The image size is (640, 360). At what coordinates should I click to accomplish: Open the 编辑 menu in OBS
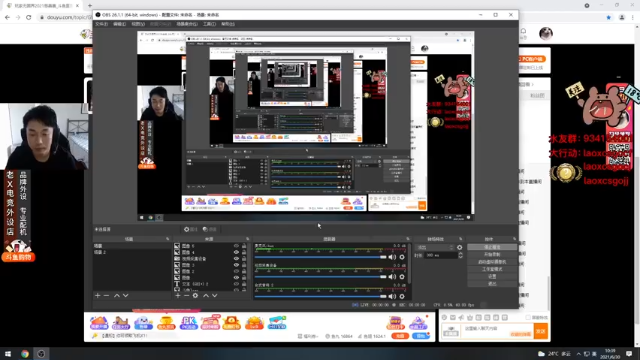pyautogui.click(x=119, y=24)
